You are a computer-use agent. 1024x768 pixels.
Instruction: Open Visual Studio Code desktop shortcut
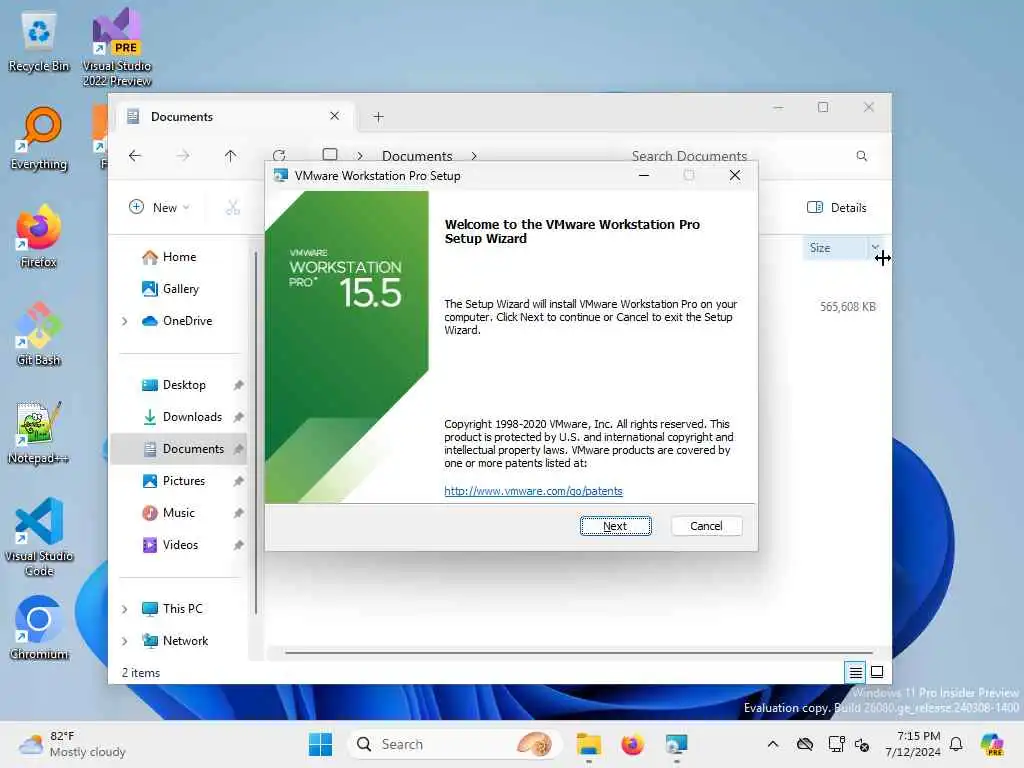click(x=39, y=537)
